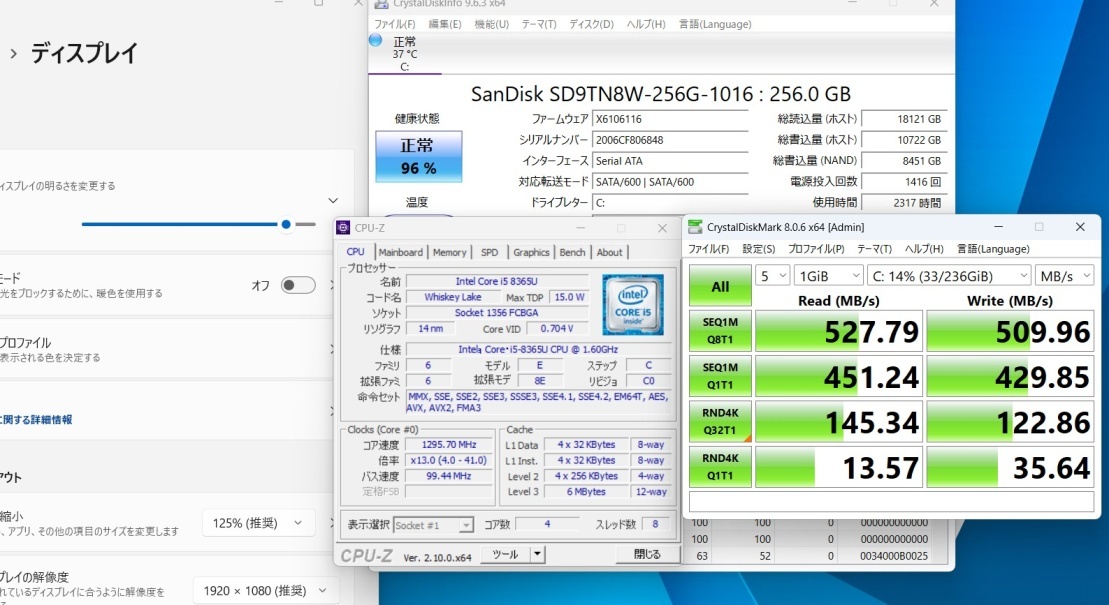This screenshot has width=1109, height=605.
Task: Select the CPU tab in CPU-Z
Action: tap(356, 252)
